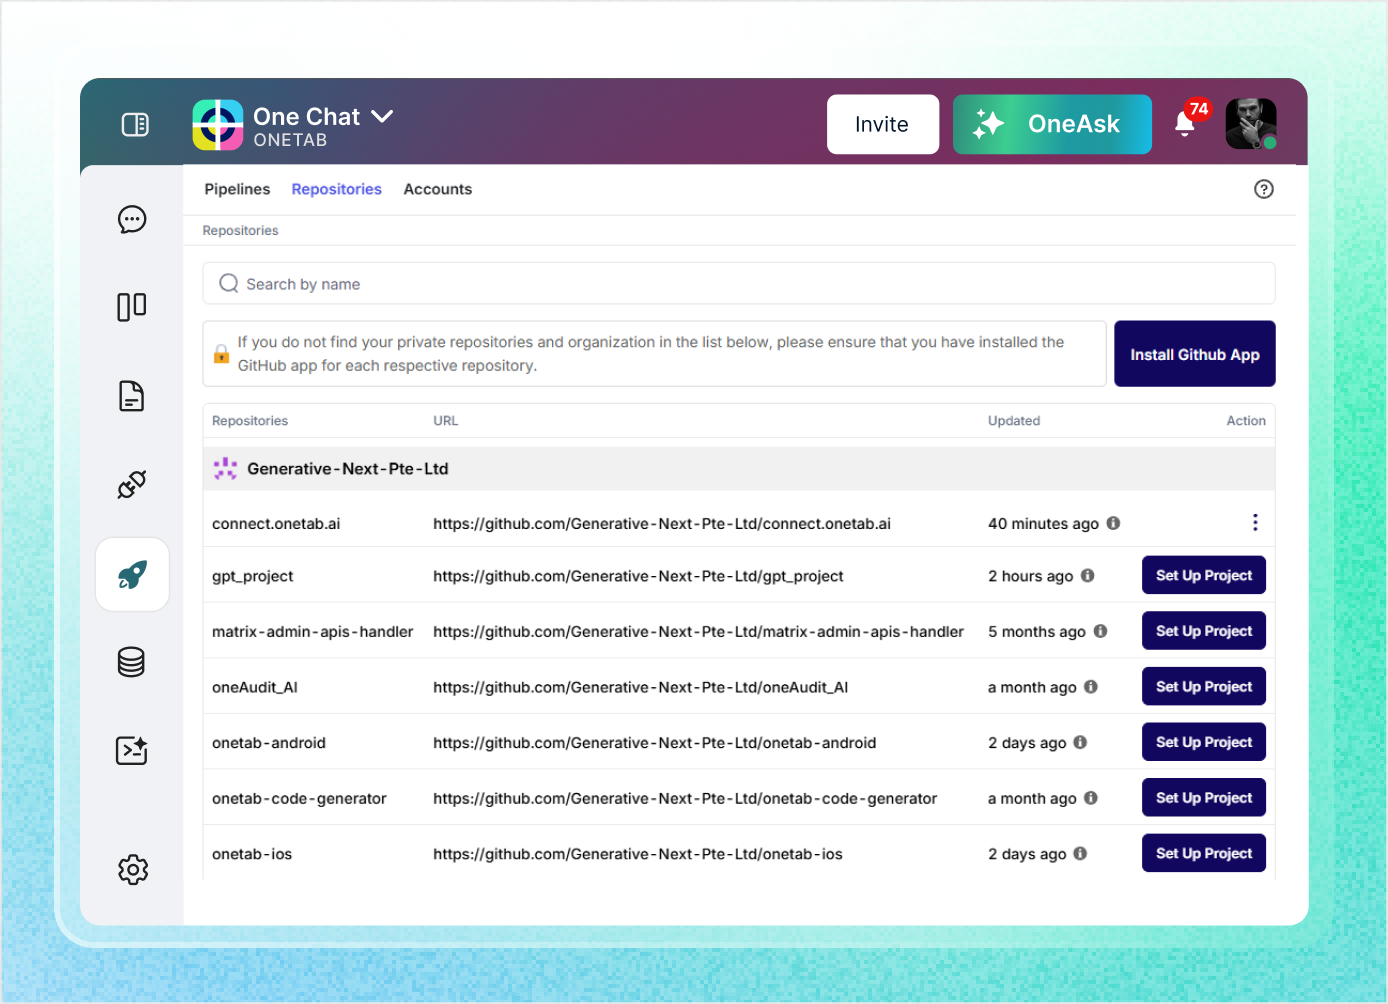Select the matrix-admin-apis-handler repository name
Viewport: 1388px width, 1004px height.
[x=313, y=631]
